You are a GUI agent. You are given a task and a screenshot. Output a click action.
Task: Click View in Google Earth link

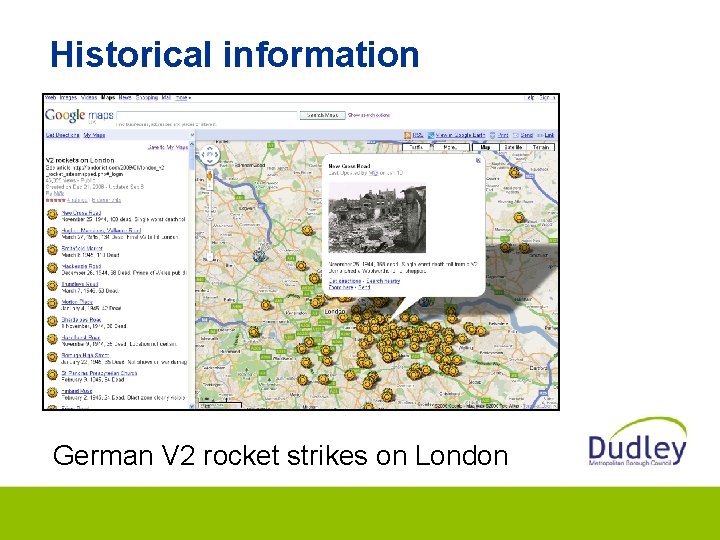click(x=460, y=135)
